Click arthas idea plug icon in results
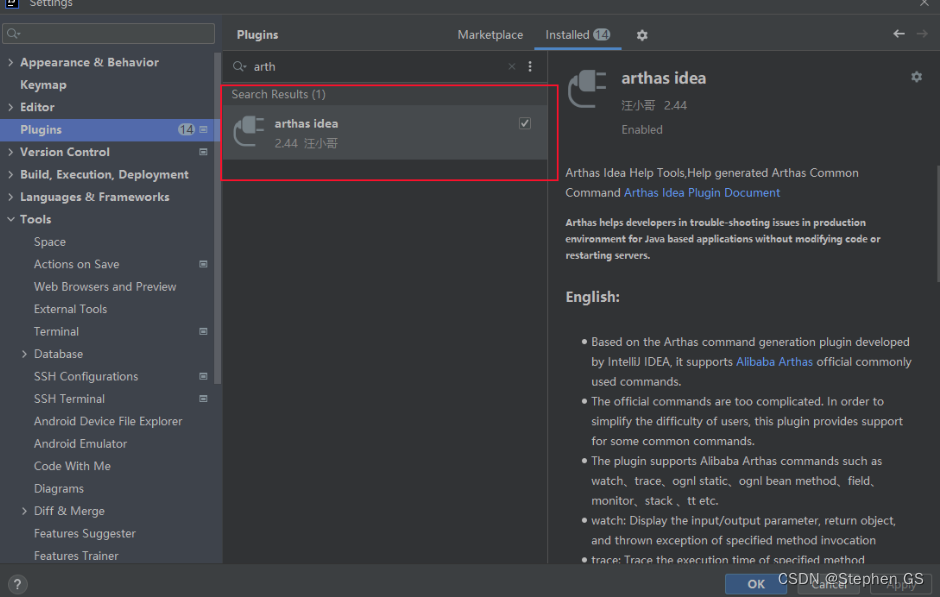The width and height of the screenshot is (940, 597). tap(249, 131)
